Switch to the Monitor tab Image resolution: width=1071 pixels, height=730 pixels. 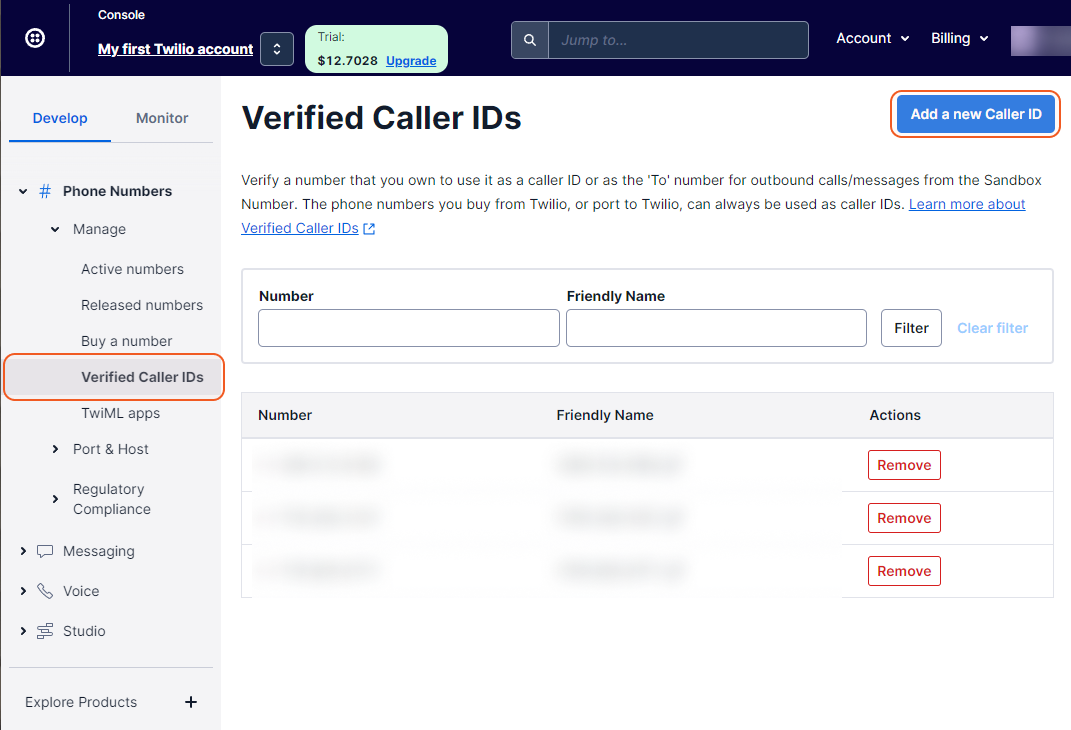click(162, 118)
